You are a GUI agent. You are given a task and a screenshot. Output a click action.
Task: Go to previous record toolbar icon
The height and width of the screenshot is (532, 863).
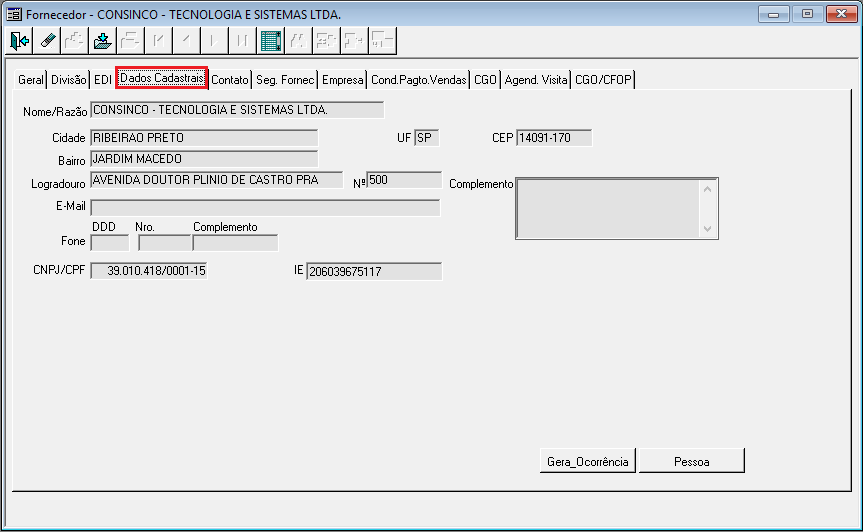pos(187,41)
